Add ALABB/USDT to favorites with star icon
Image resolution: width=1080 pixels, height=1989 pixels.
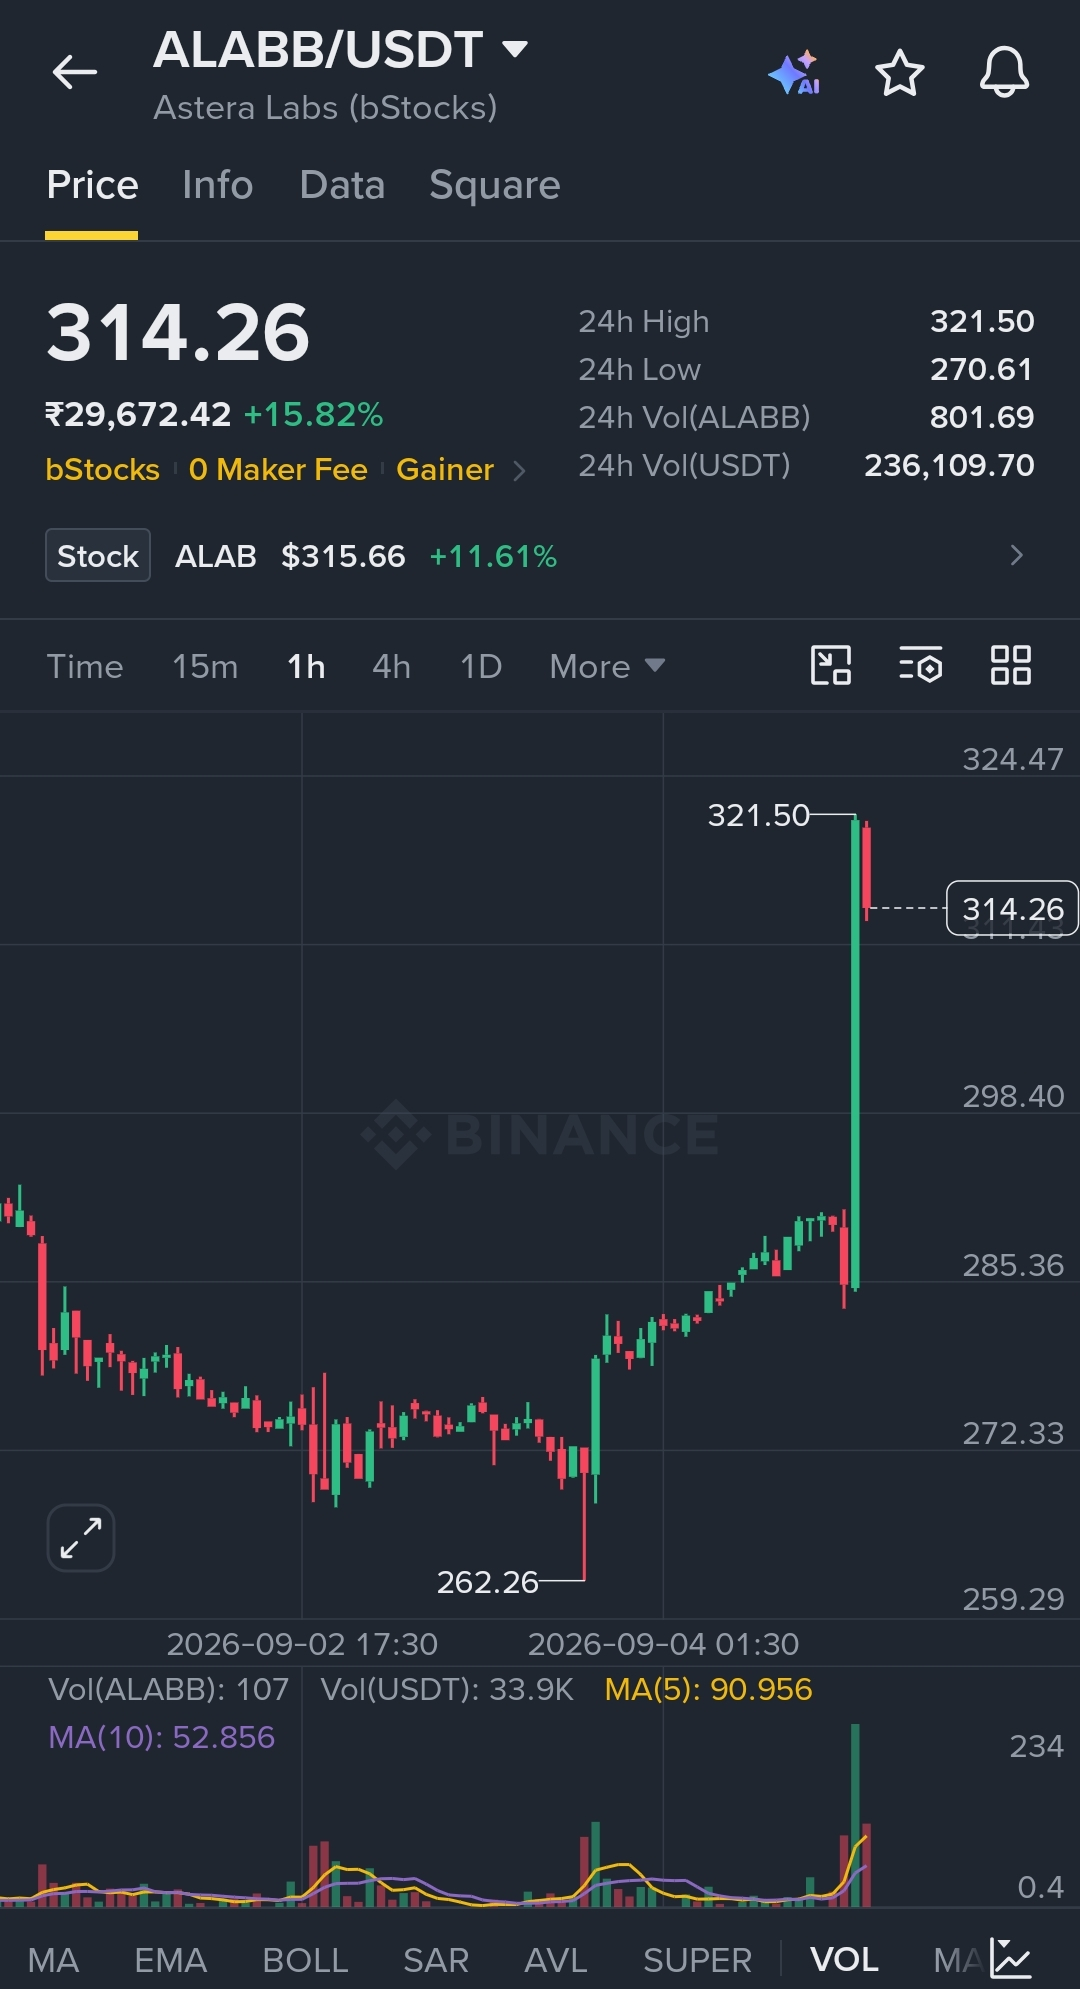[899, 73]
